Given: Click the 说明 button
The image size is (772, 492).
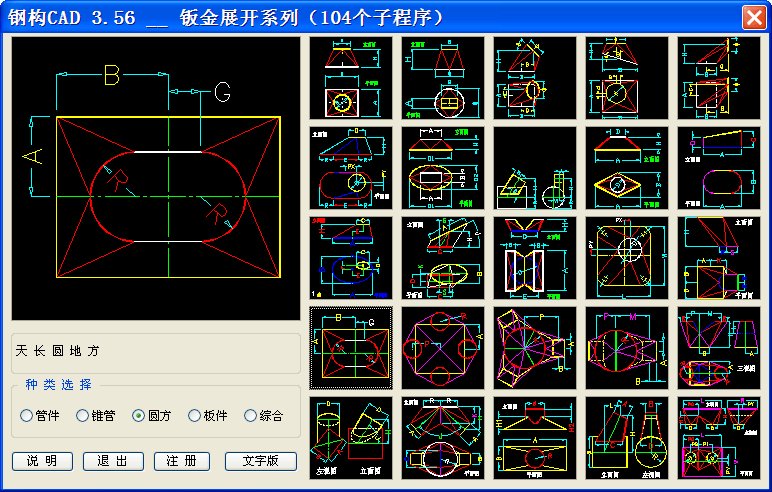Looking at the screenshot, I should pyautogui.click(x=42, y=461).
